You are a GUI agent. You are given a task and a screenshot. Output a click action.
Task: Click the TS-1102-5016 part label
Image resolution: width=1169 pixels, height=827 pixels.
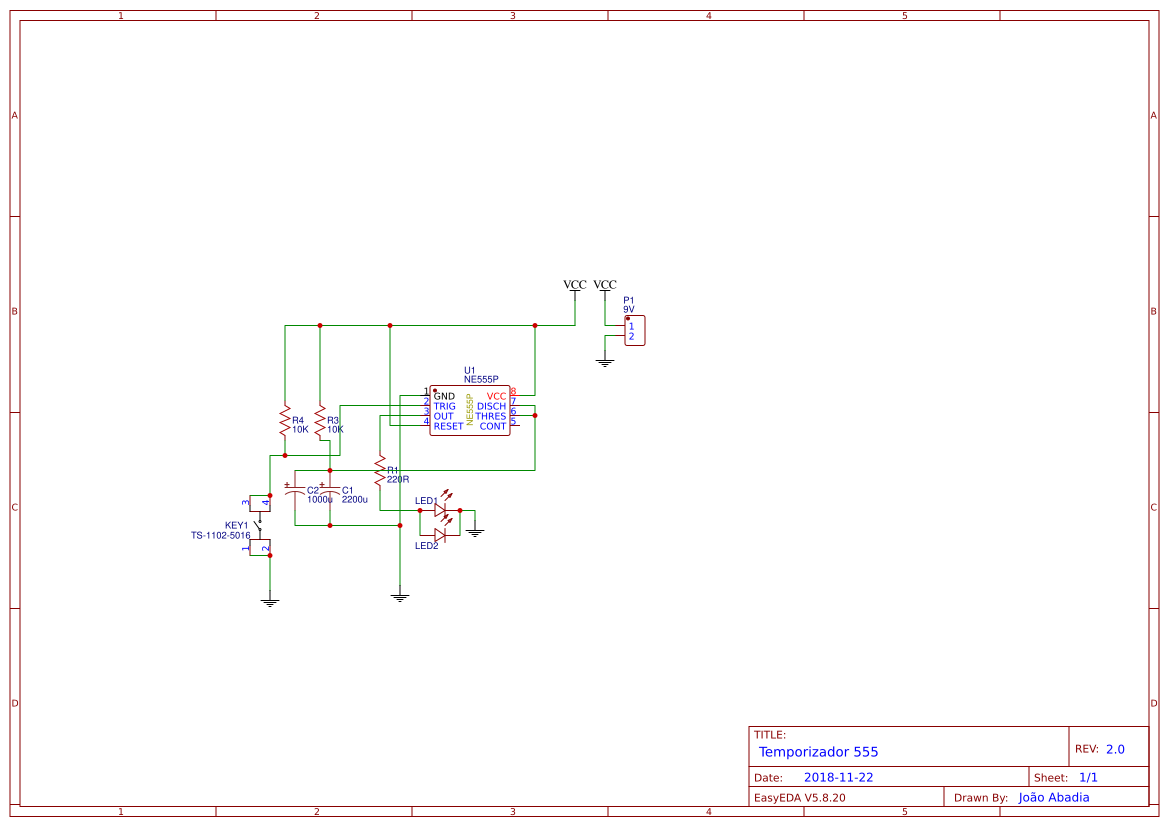tap(221, 535)
